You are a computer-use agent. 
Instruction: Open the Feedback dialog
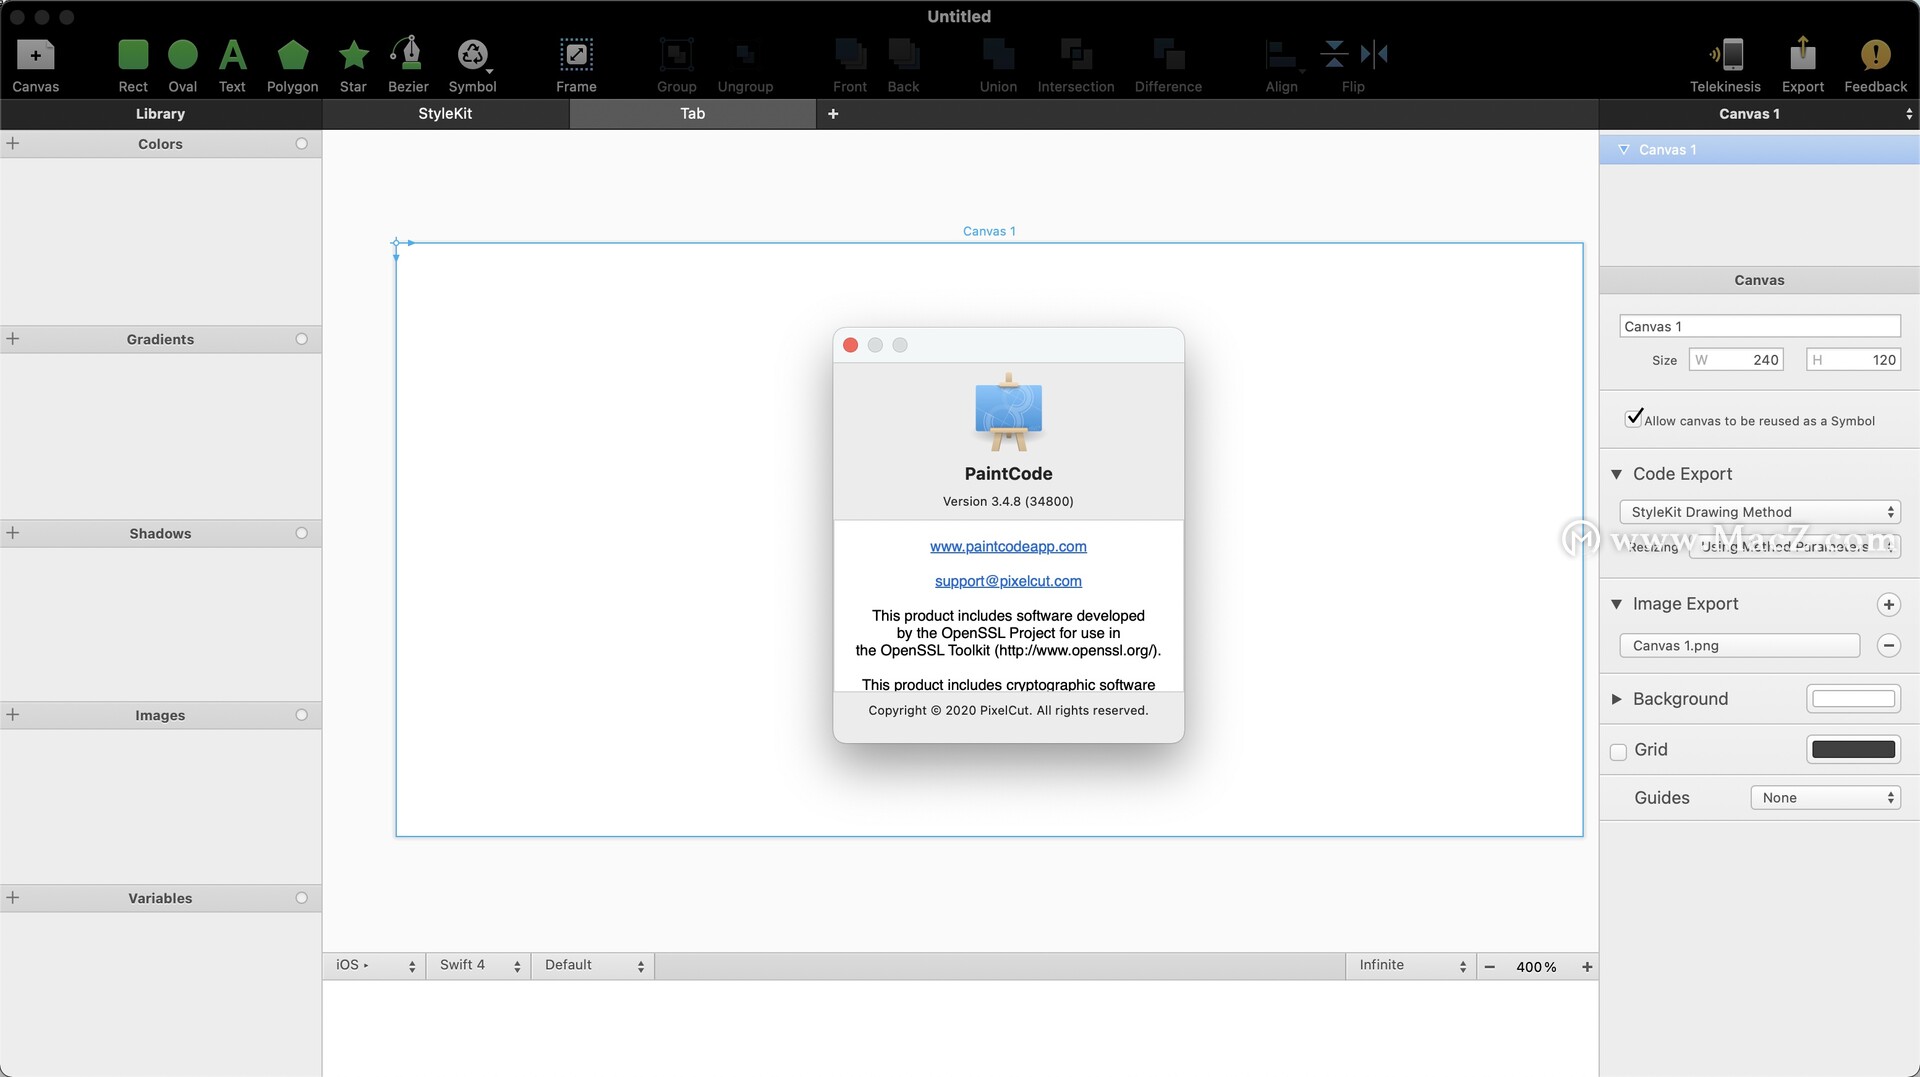coord(1875,65)
